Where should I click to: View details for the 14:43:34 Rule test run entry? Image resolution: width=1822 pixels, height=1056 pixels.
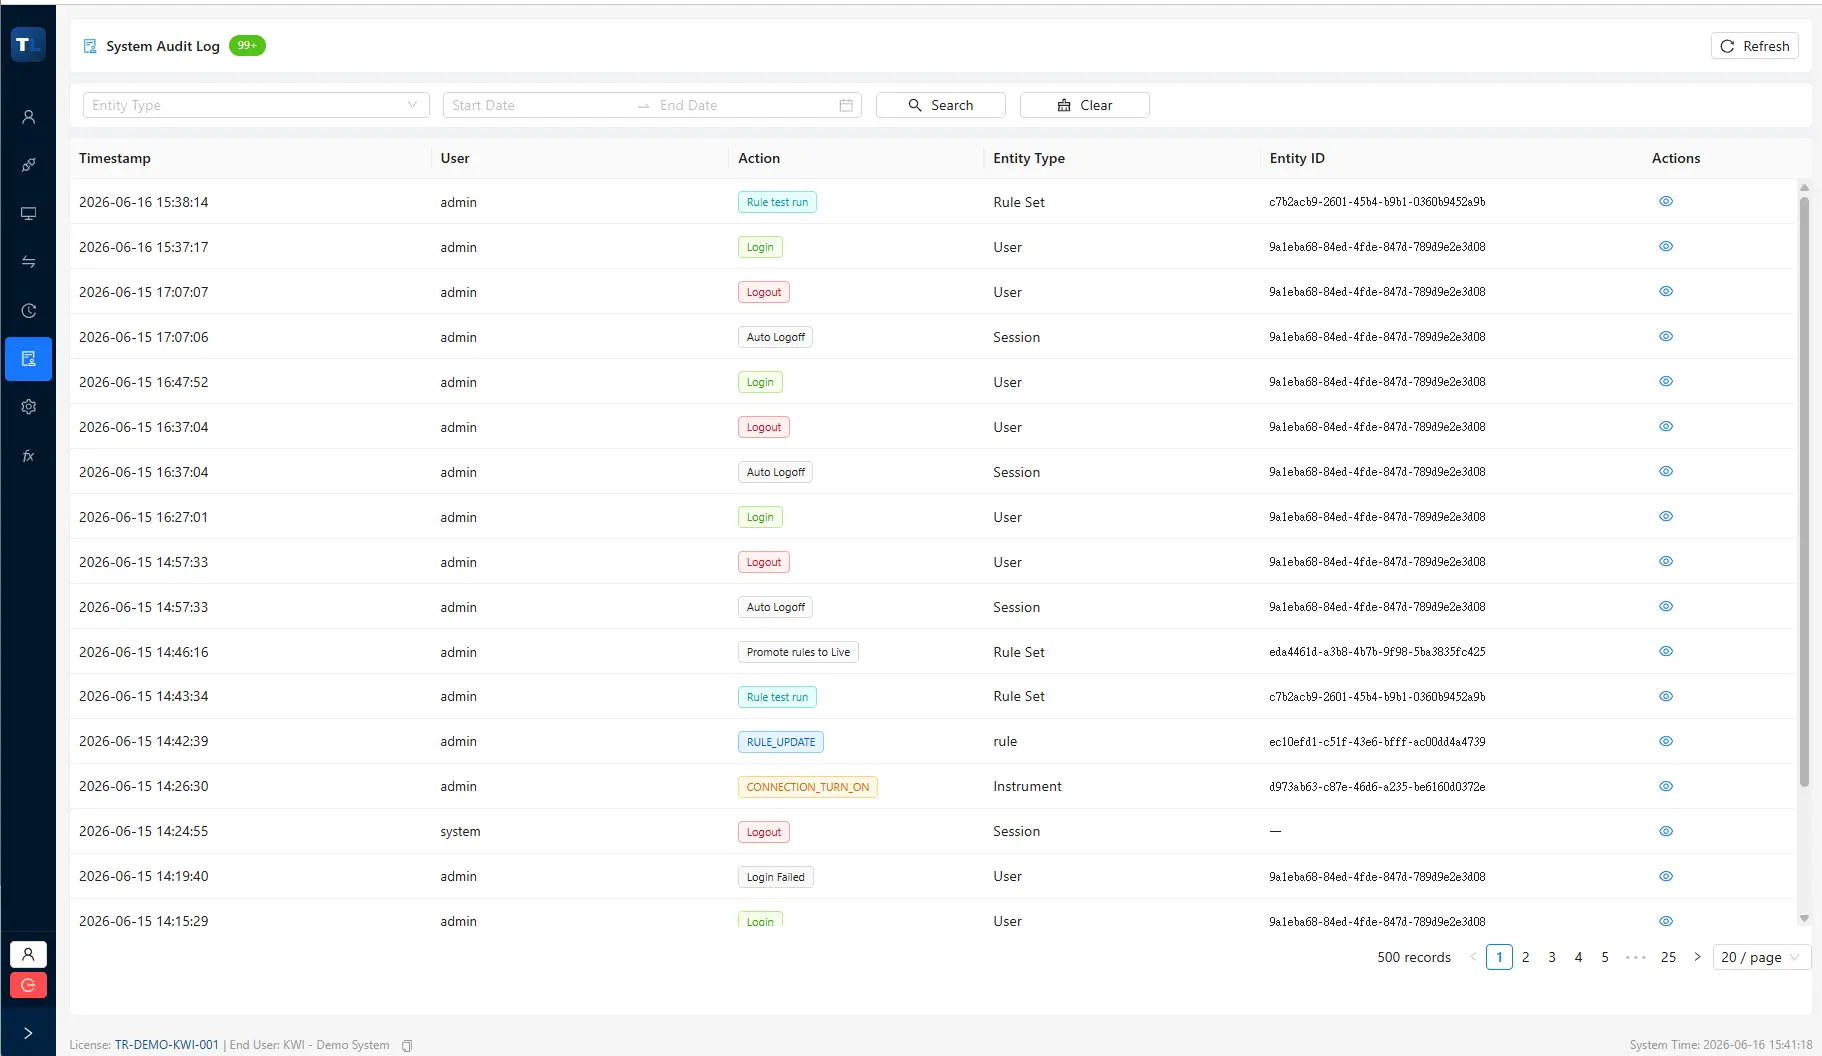tap(1665, 696)
